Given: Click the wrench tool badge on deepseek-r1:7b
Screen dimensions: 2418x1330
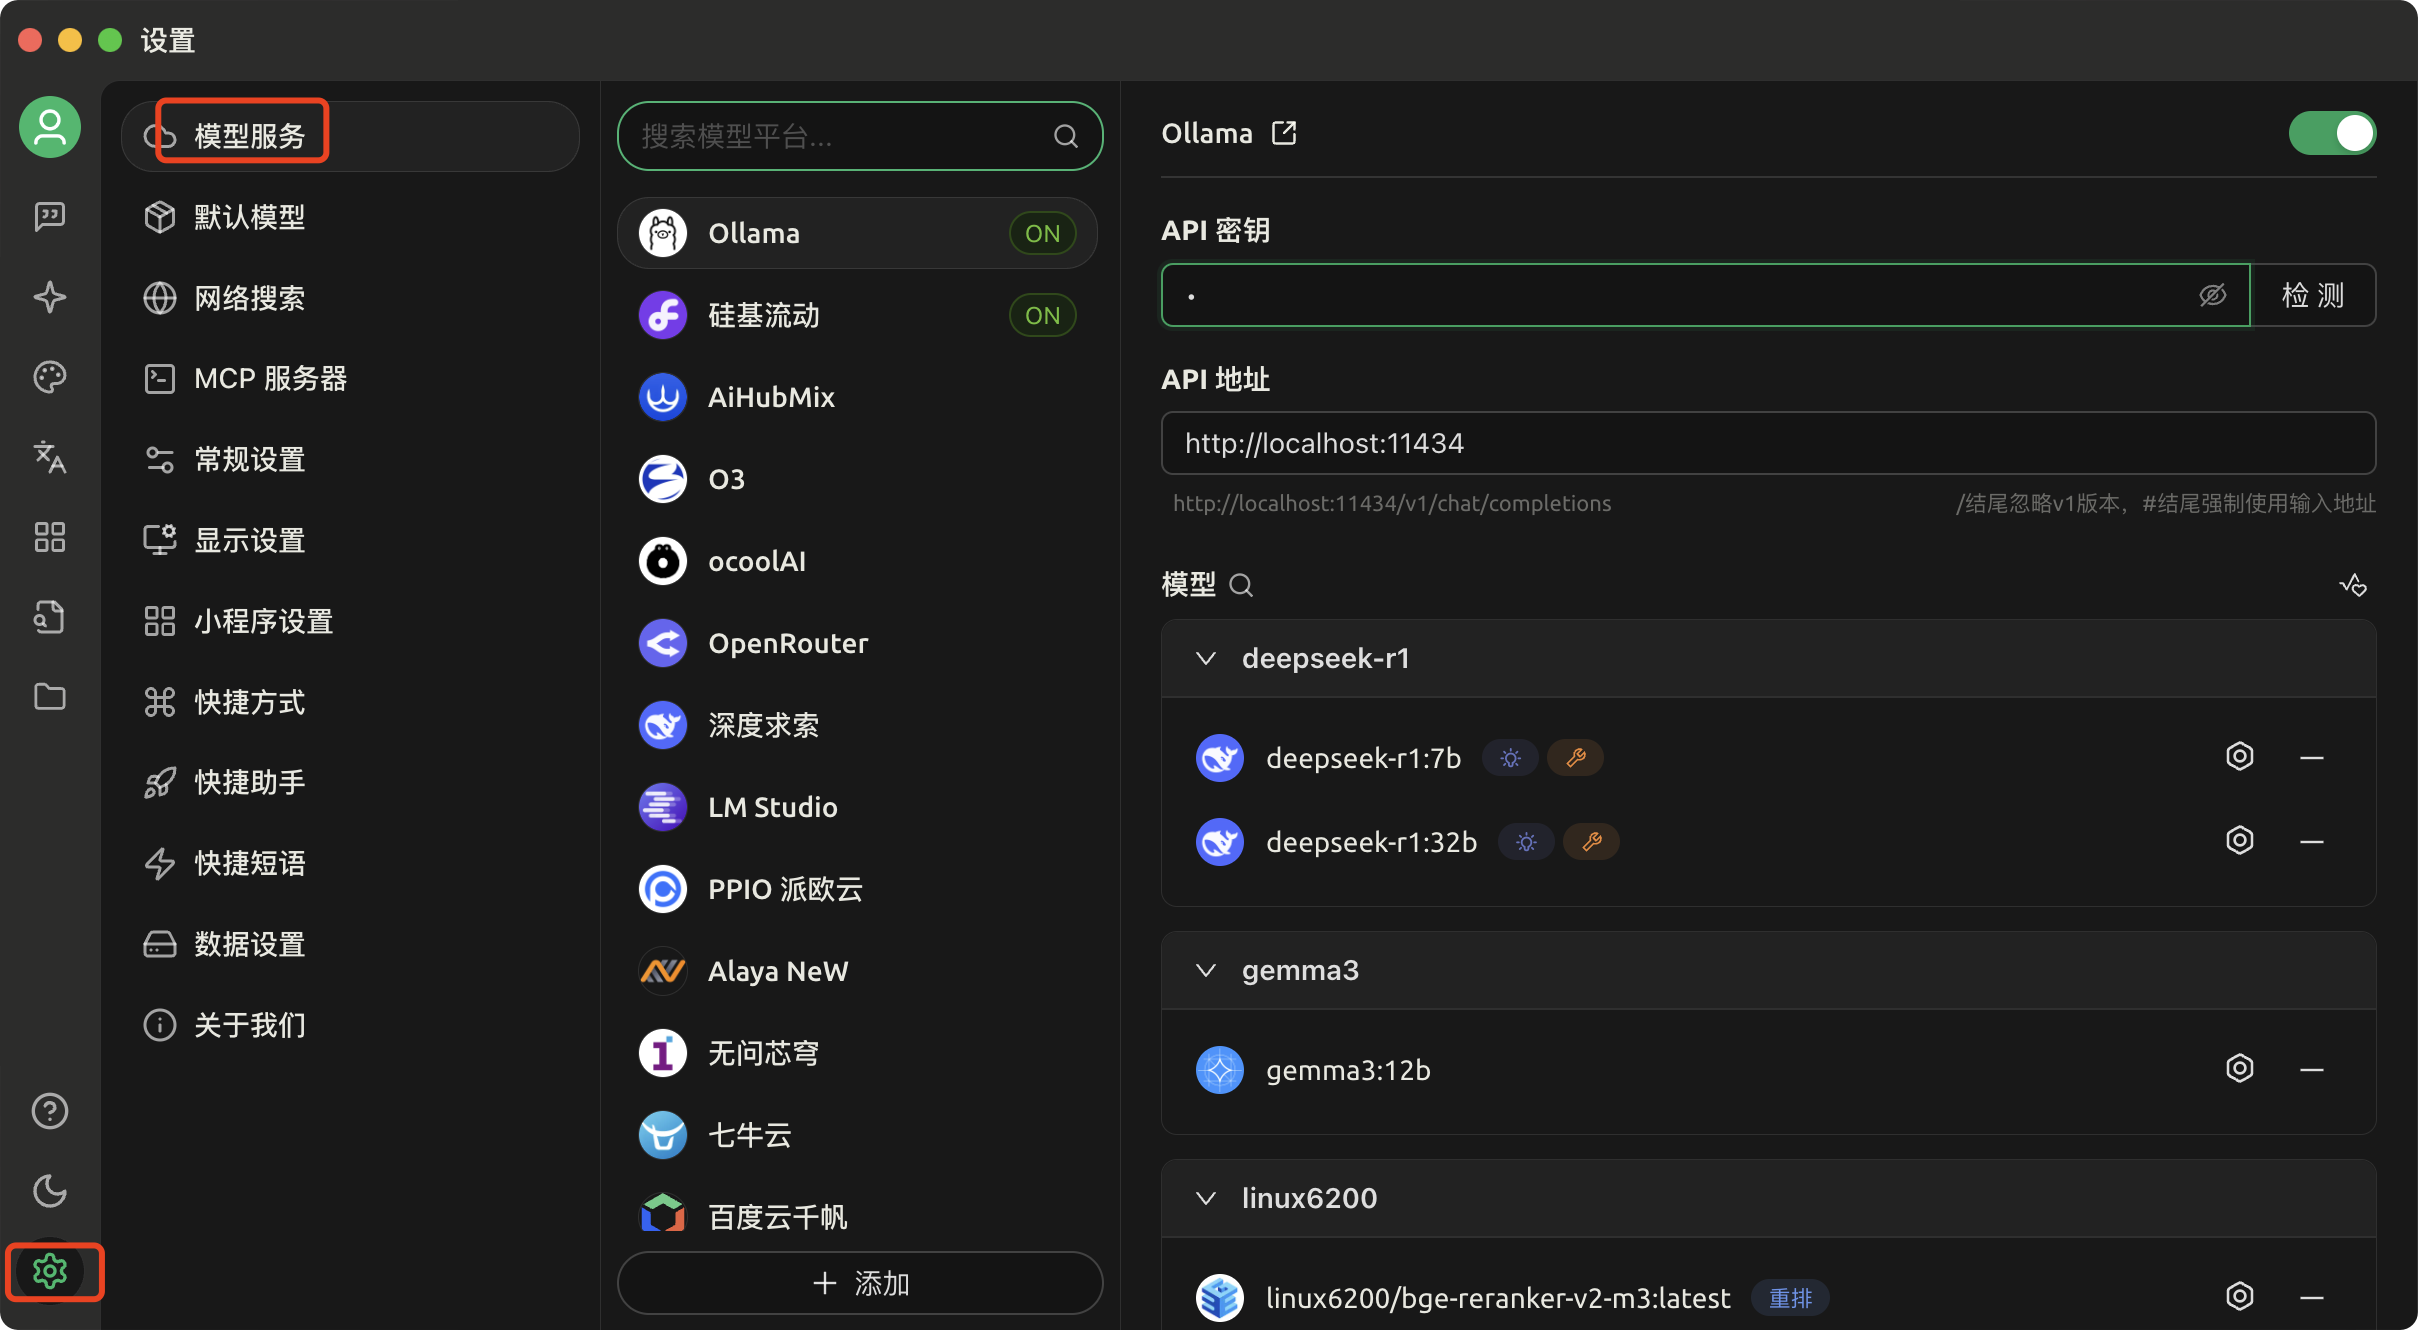Looking at the screenshot, I should 1576,758.
